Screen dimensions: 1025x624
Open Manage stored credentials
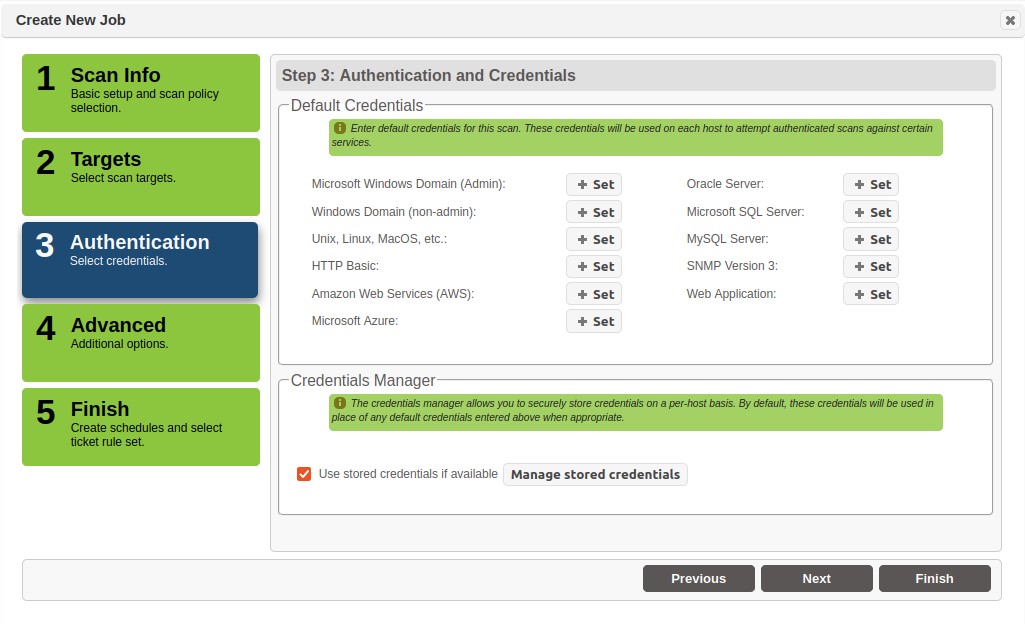[595, 474]
